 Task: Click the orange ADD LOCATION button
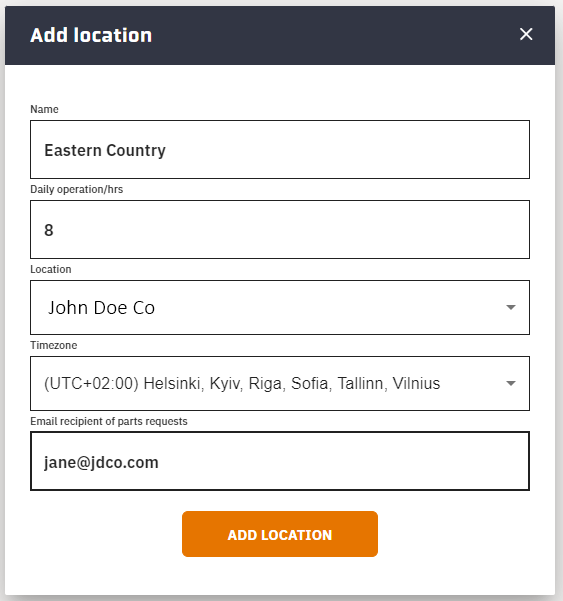pyautogui.click(x=280, y=534)
